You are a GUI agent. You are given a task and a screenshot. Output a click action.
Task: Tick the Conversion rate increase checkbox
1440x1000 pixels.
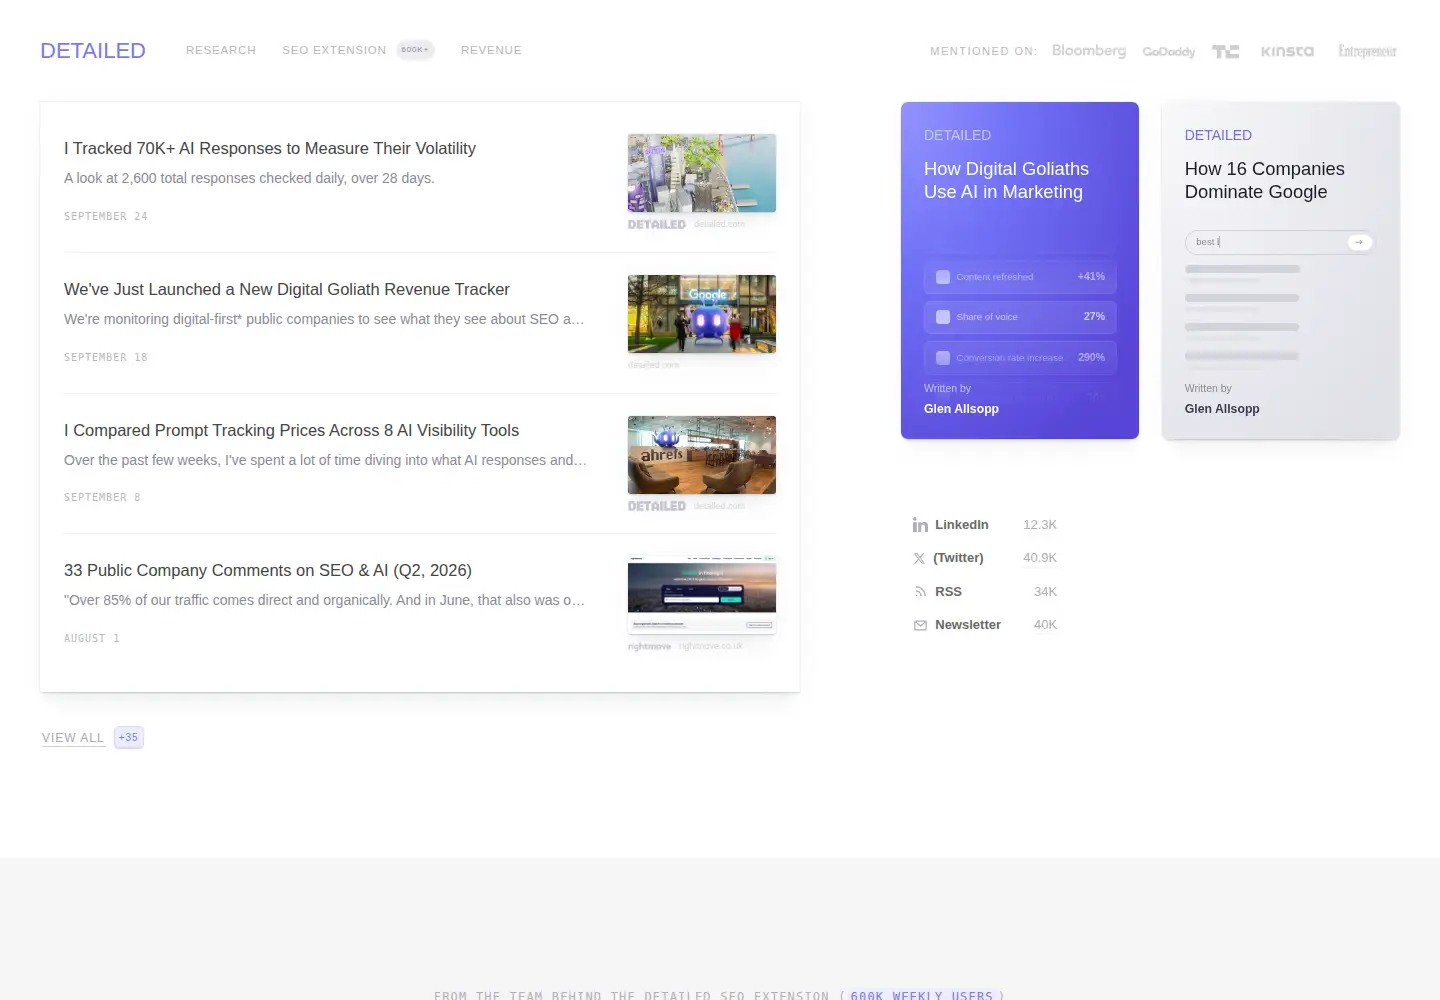pyautogui.click(x=943, y=357)
